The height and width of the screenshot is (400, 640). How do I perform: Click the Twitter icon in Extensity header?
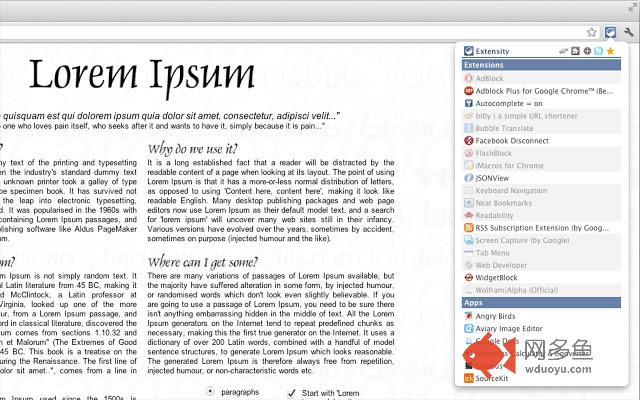[x=598, y=51]
